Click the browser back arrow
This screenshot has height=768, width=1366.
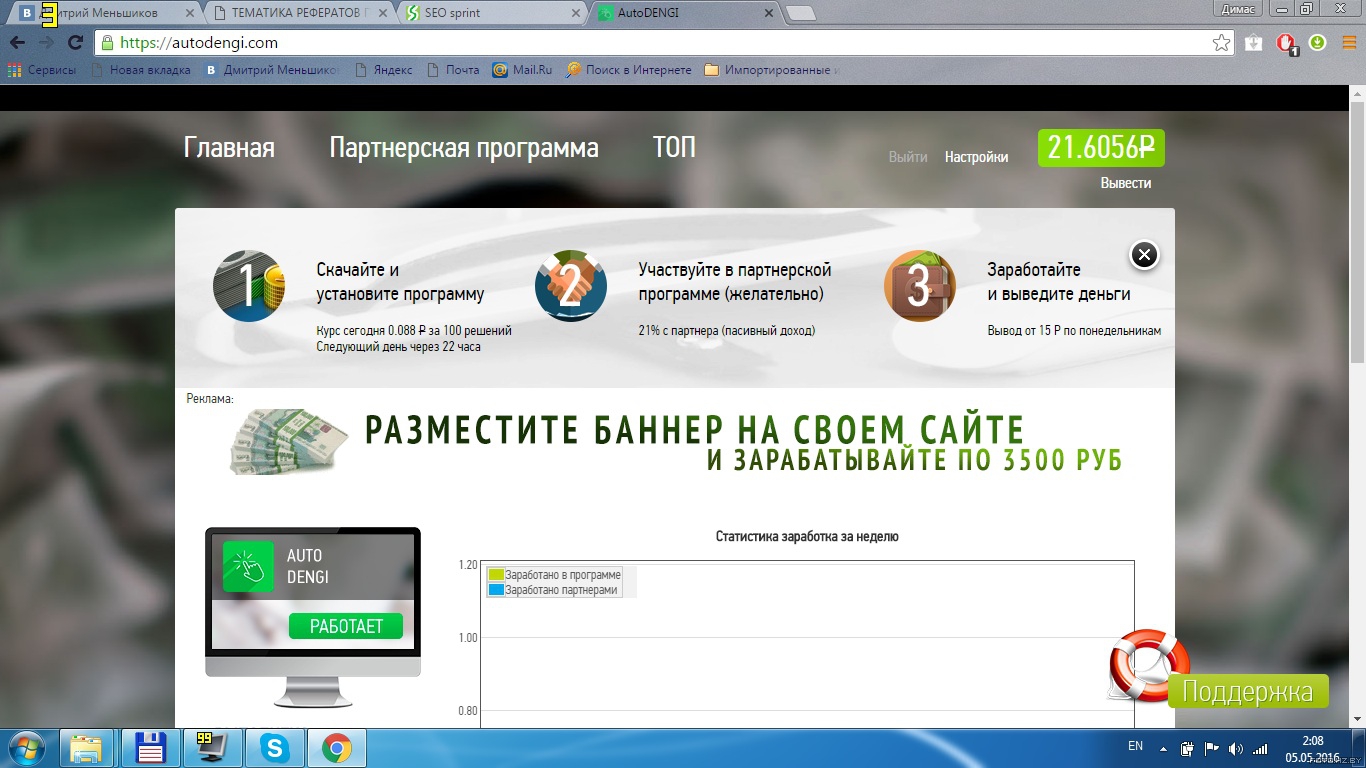(17, 43)
